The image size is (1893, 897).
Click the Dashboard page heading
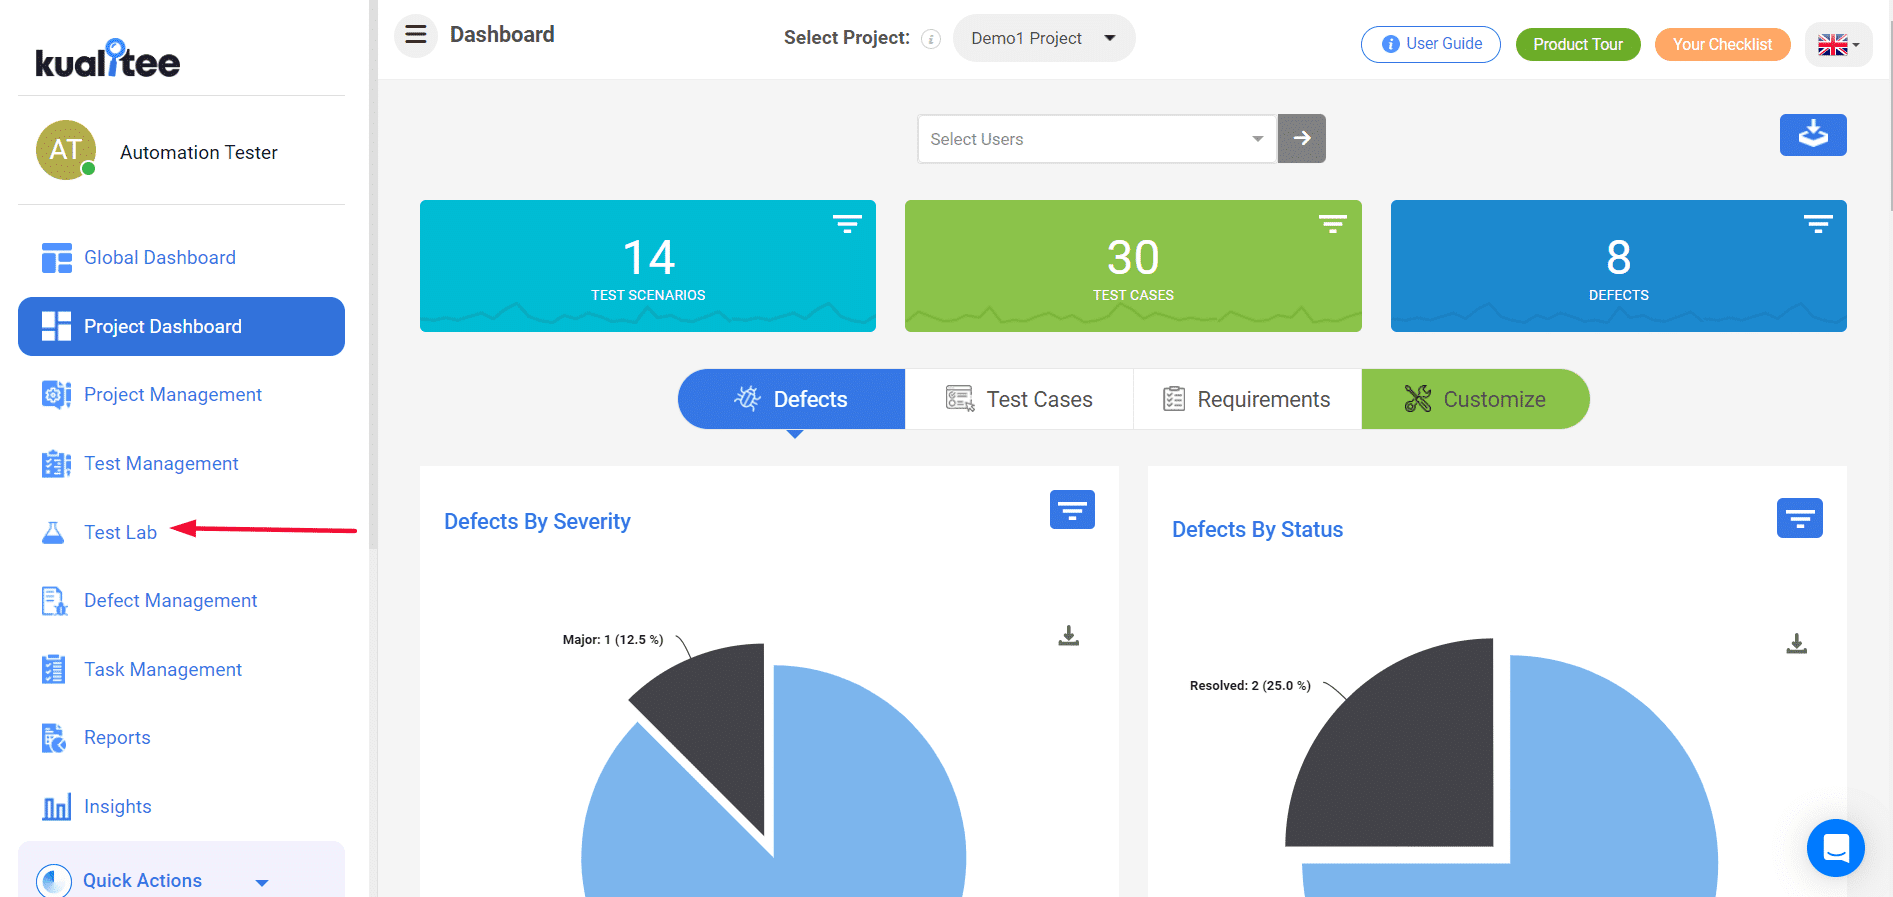coord(502,35)
